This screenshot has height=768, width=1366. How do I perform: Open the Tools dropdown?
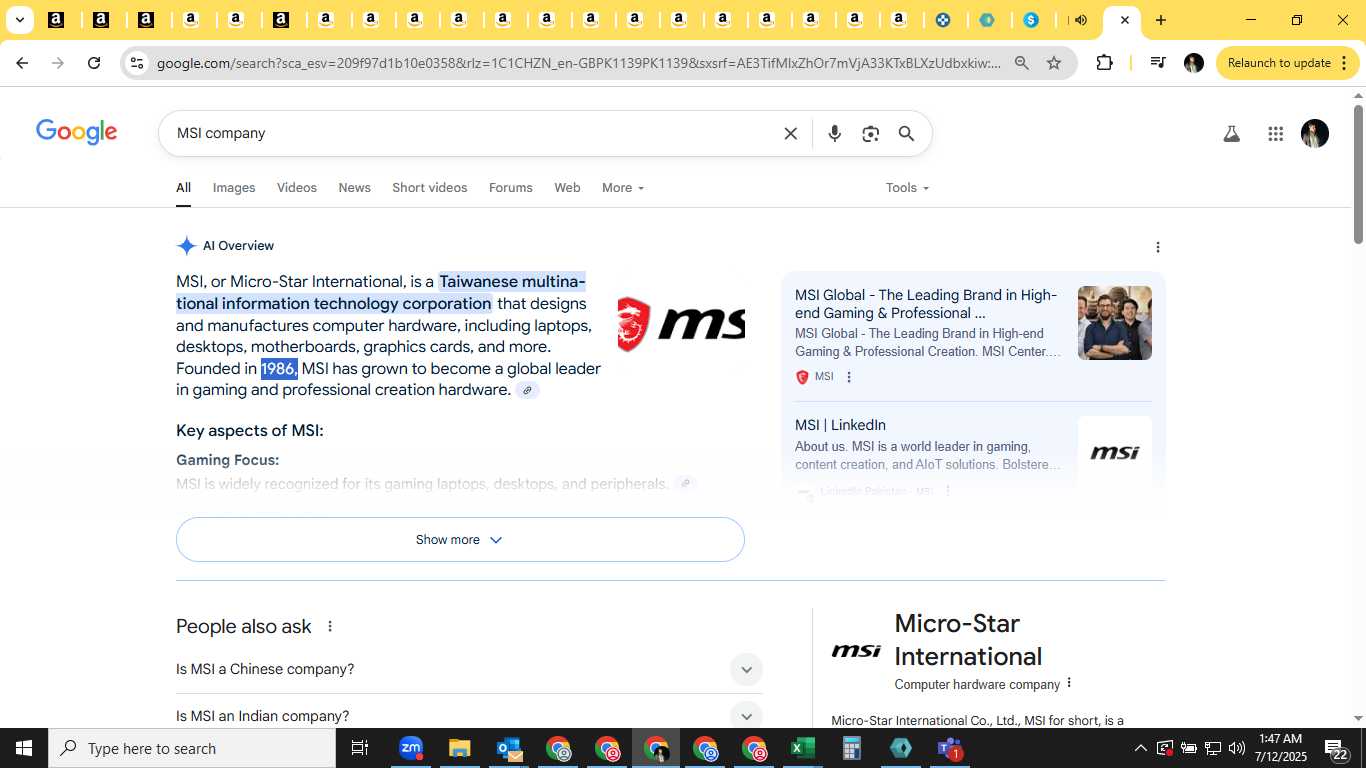pyautogui.click(x=907, y=188)
